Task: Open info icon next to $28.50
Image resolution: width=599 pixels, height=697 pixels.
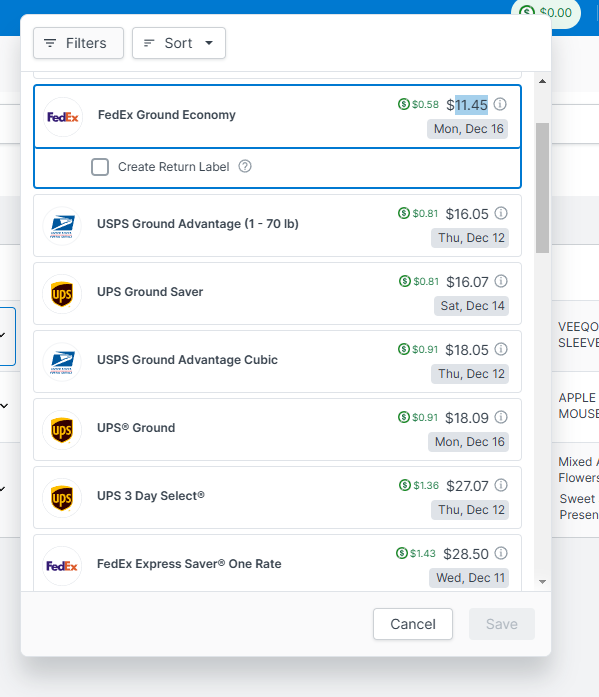Action: click(501, 553)
